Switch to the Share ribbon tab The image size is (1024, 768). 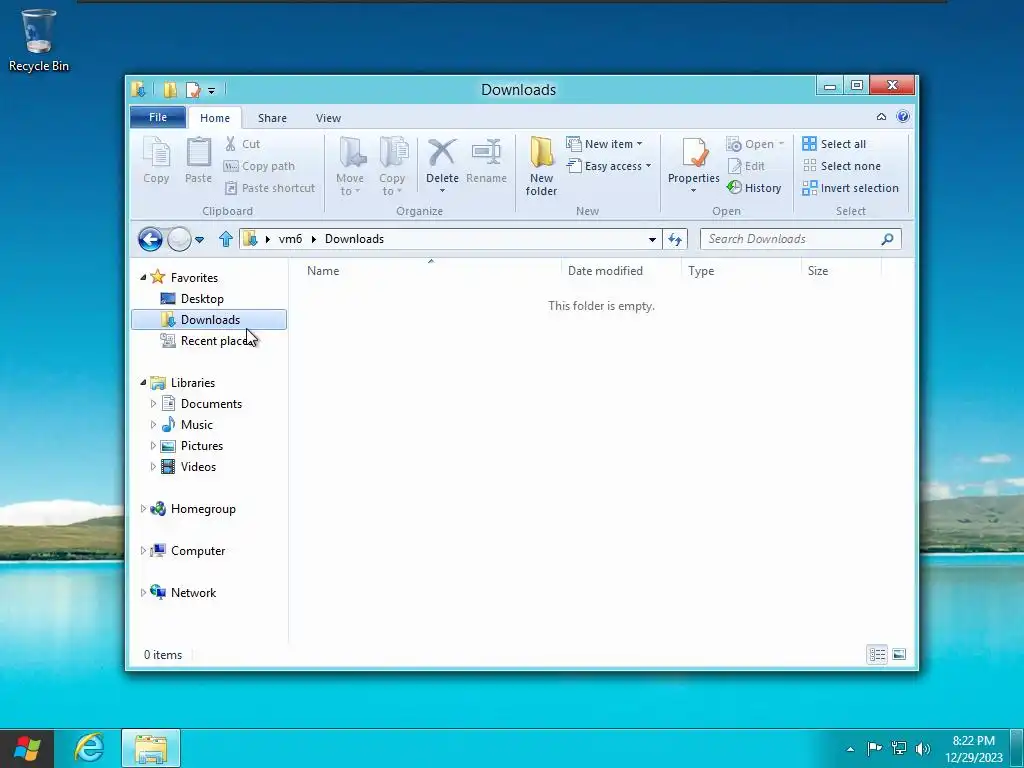(x=272, y=118)
